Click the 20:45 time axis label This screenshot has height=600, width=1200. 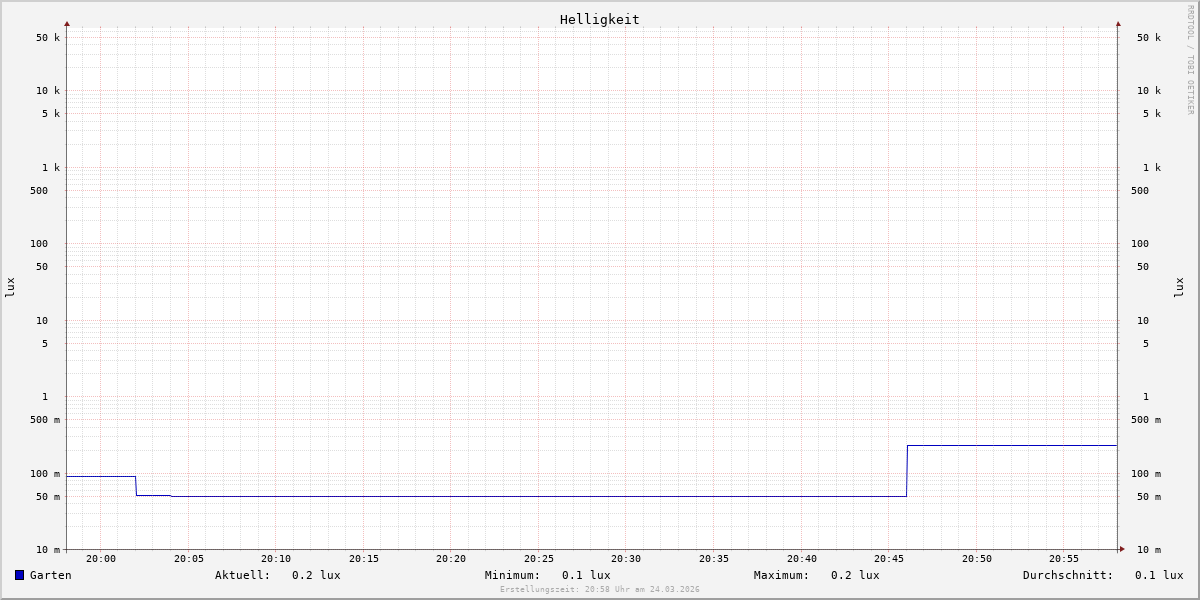pyautogui.click(x=889, y=559)
